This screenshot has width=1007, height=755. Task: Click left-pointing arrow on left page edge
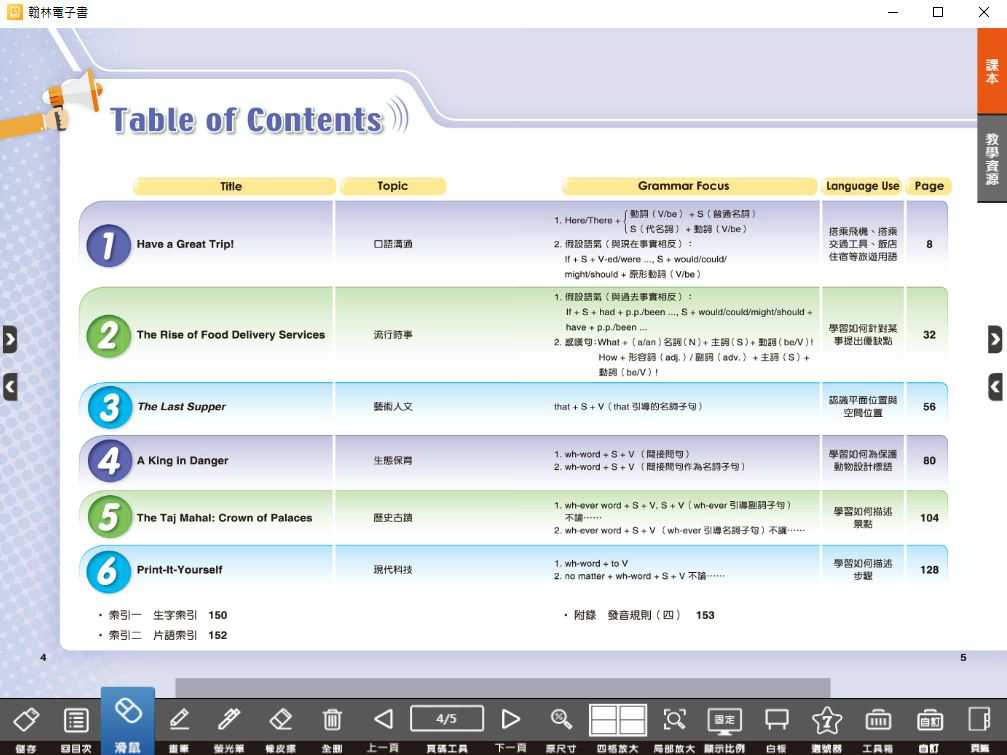(x=10, y=387)
